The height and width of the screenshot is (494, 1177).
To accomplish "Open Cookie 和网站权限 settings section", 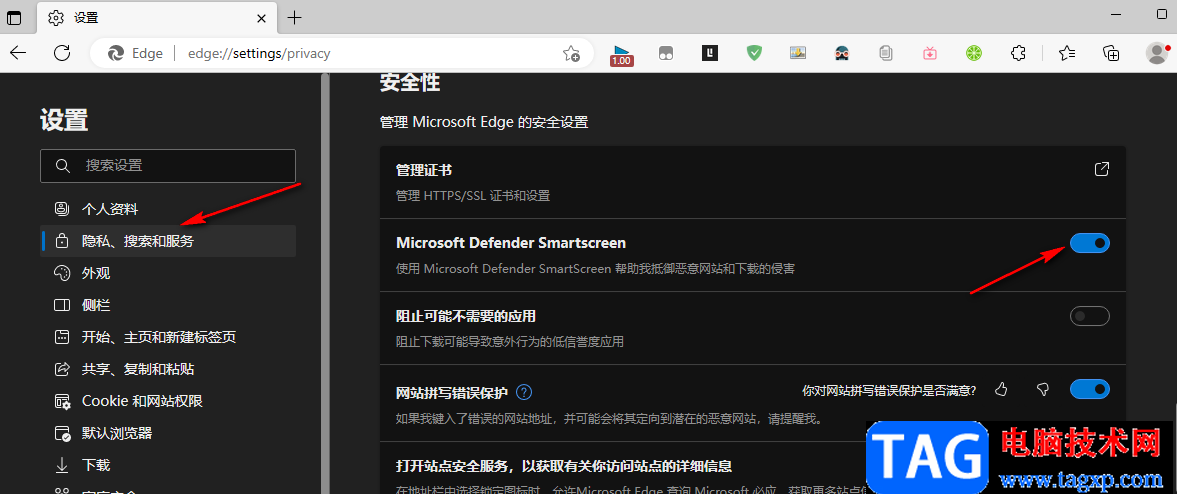I will [142, 401].
